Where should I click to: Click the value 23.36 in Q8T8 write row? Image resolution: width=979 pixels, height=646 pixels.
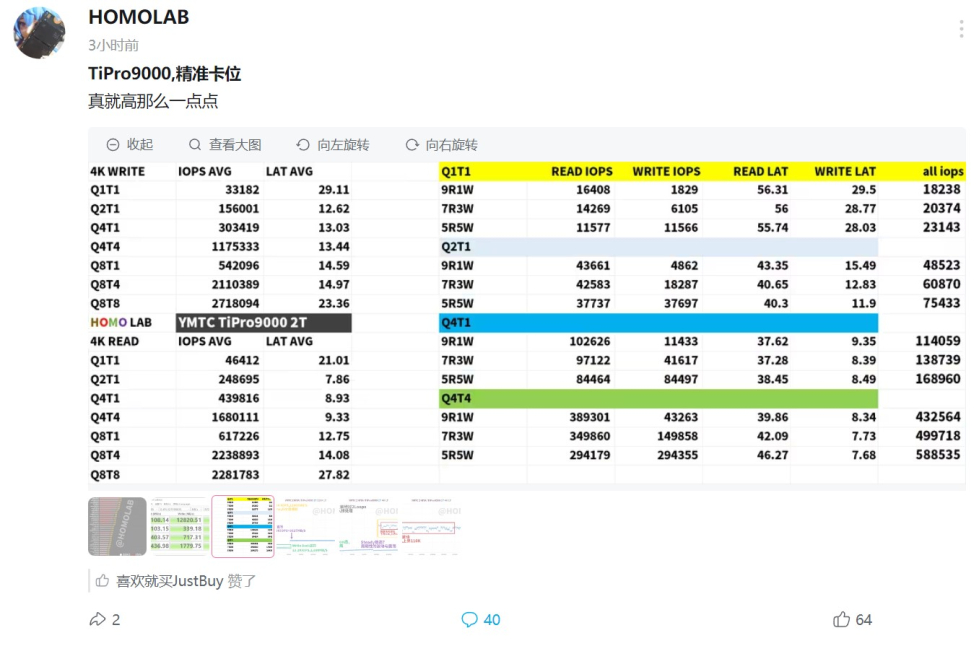click(x=334, y=303)
